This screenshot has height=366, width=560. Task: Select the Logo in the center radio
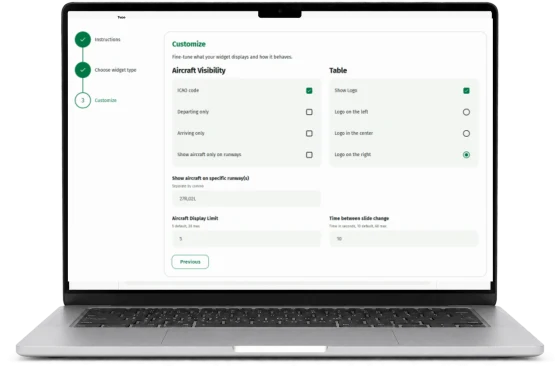click(x=466, y=134)
